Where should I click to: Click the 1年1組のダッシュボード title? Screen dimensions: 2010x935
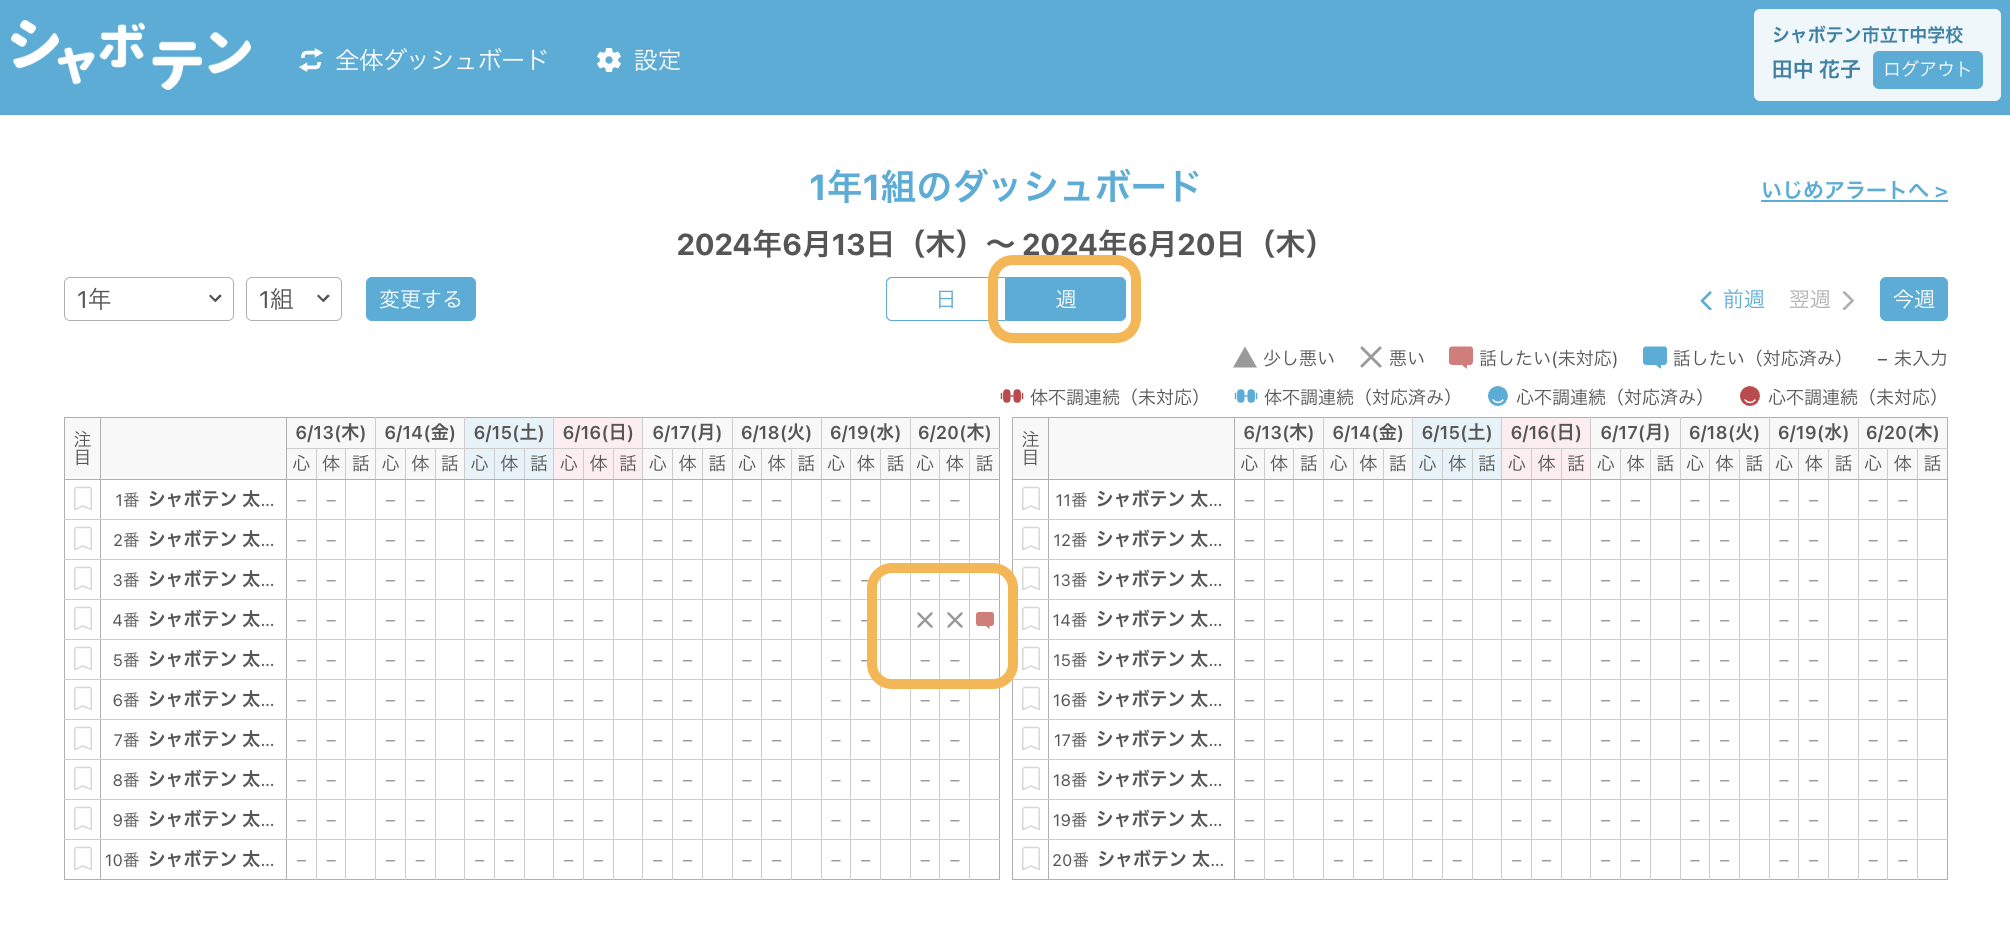coord(1004,187)
